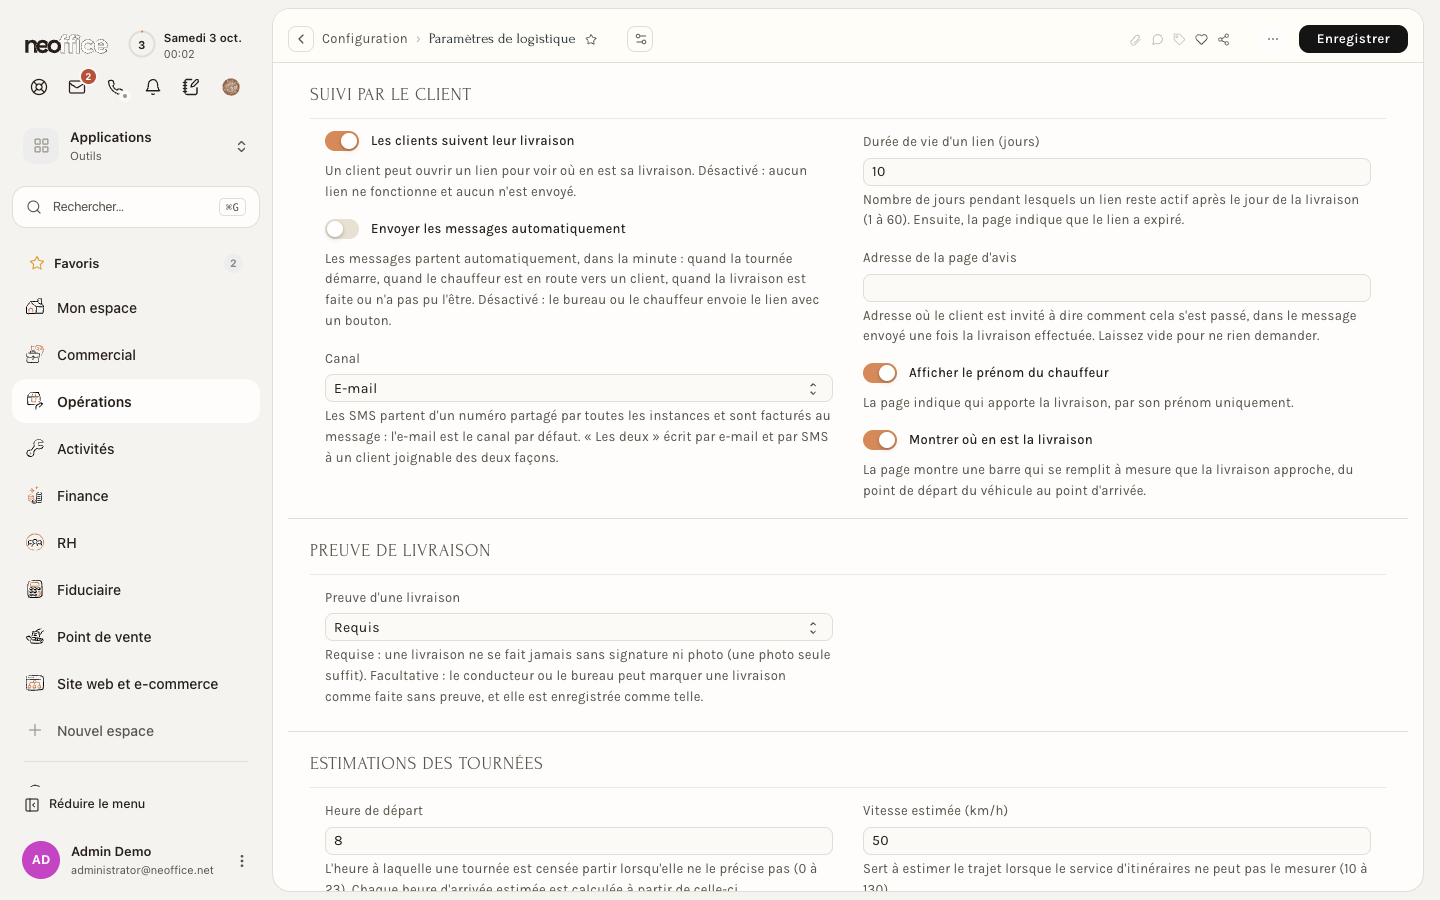Open Site web et e-commerce
Image resolution: width=1440 pixels, height=900 pixels.
[136, 684]
